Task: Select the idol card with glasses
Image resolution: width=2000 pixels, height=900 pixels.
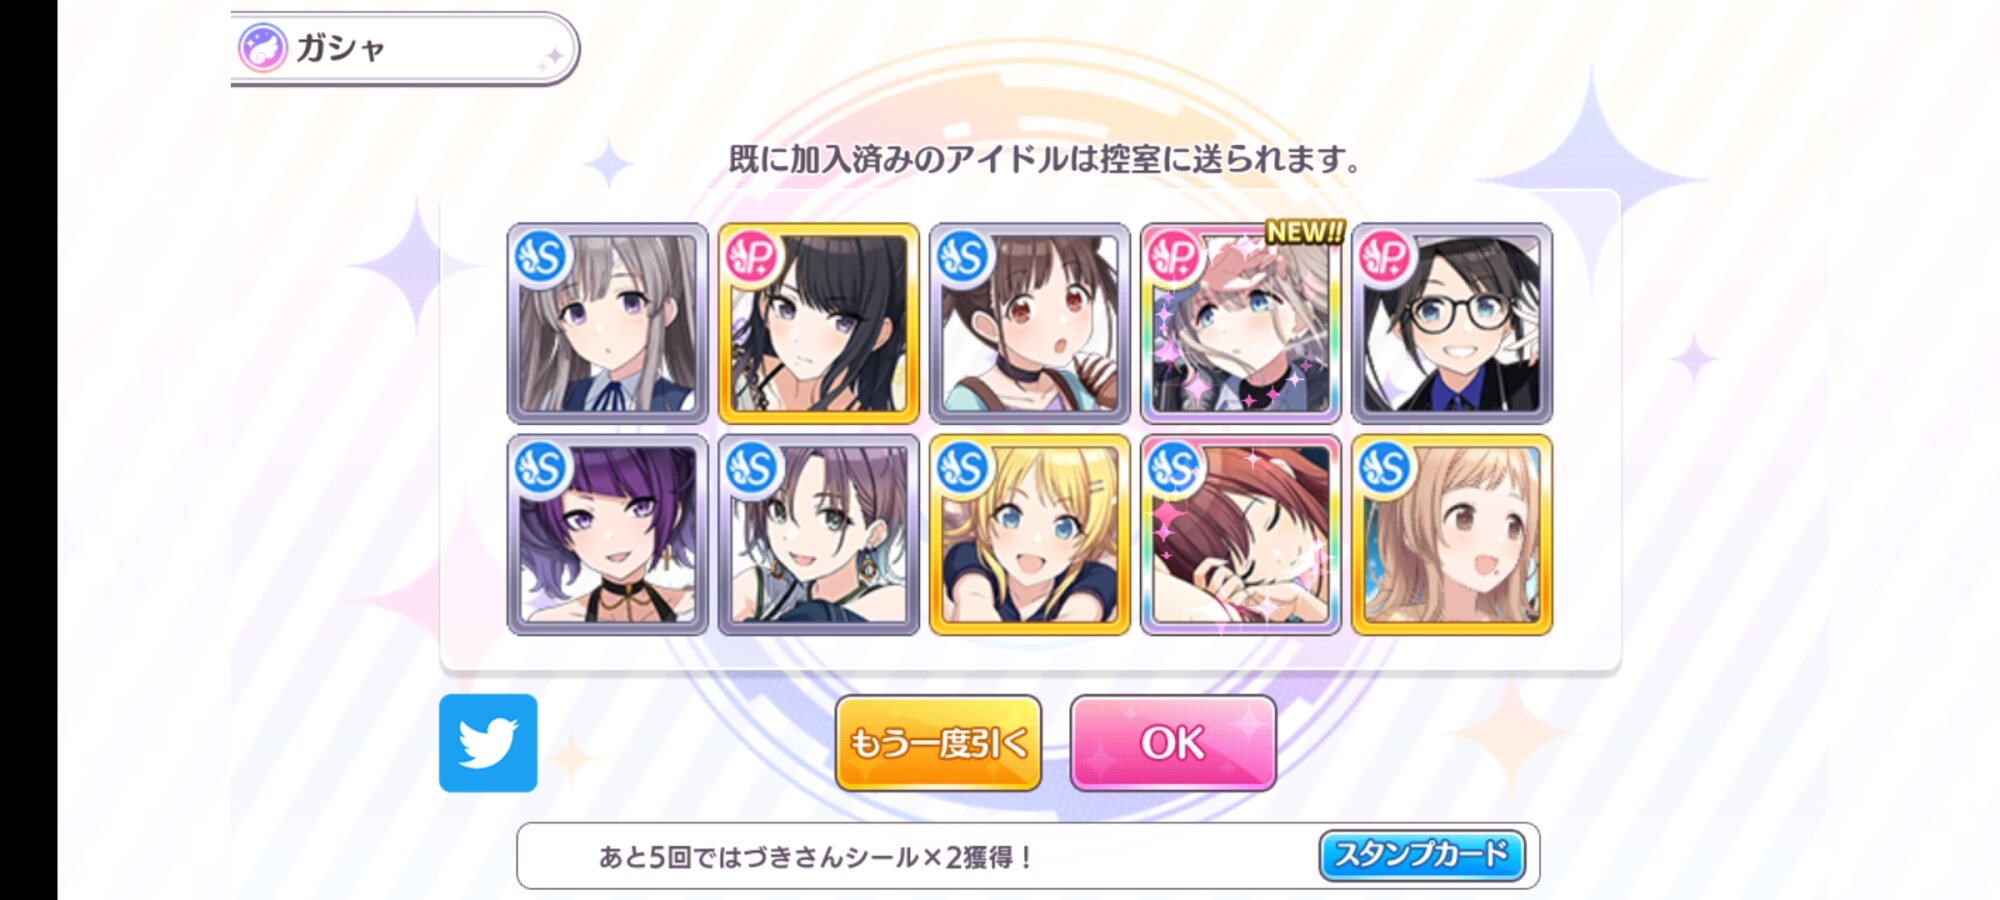Action: (x=1452, y=323)
